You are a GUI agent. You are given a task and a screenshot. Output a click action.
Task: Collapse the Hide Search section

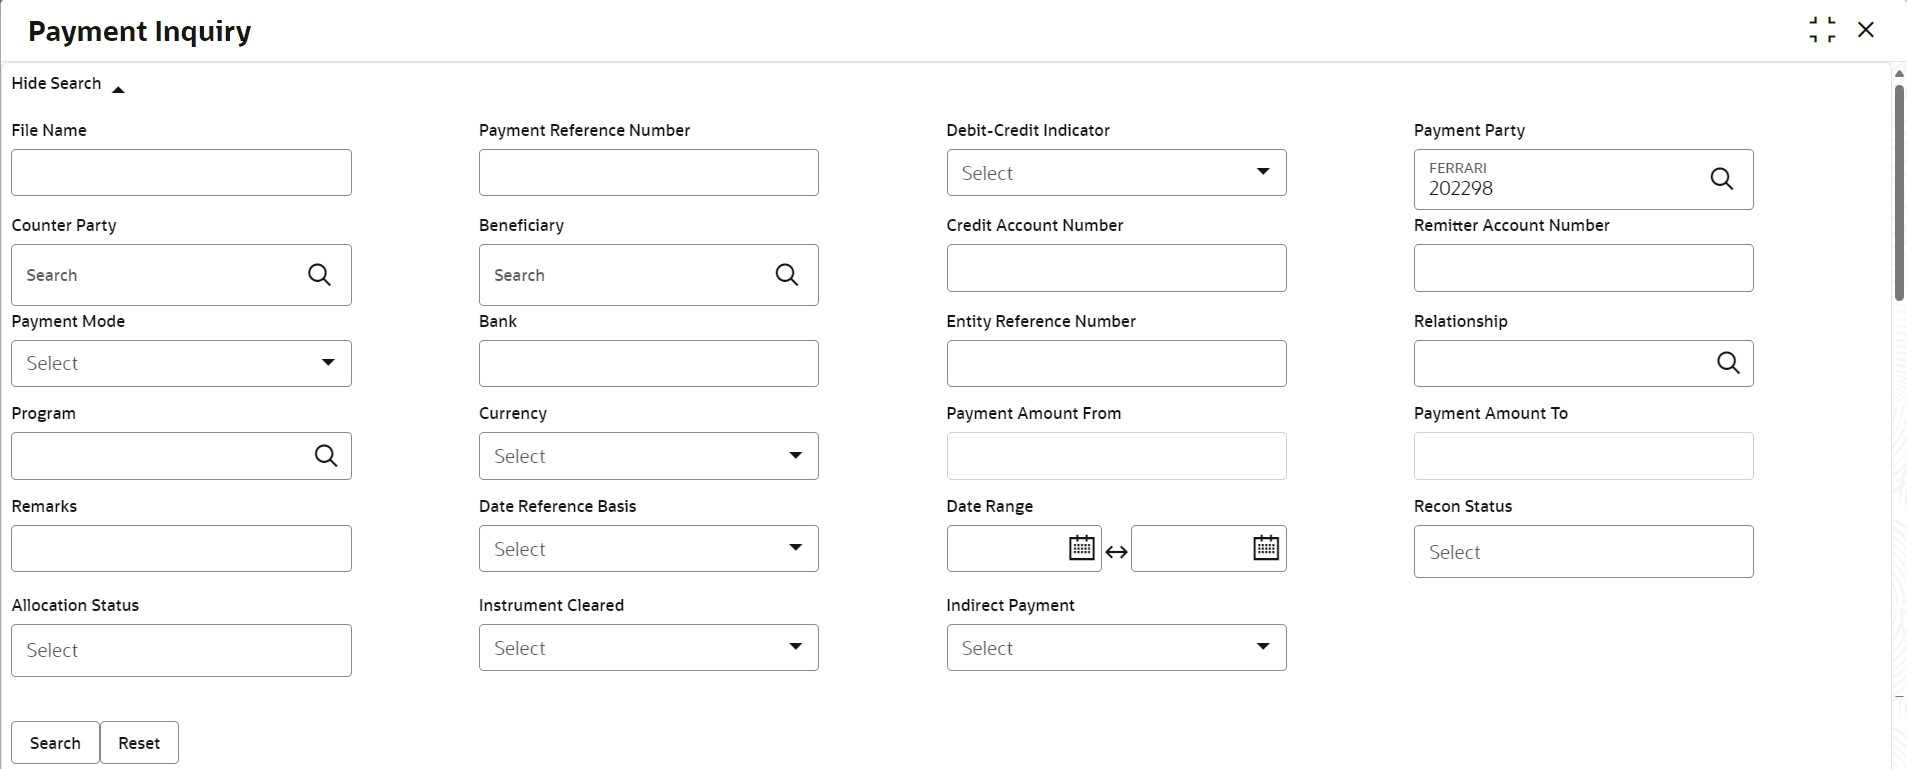click(x=67, y=84)
